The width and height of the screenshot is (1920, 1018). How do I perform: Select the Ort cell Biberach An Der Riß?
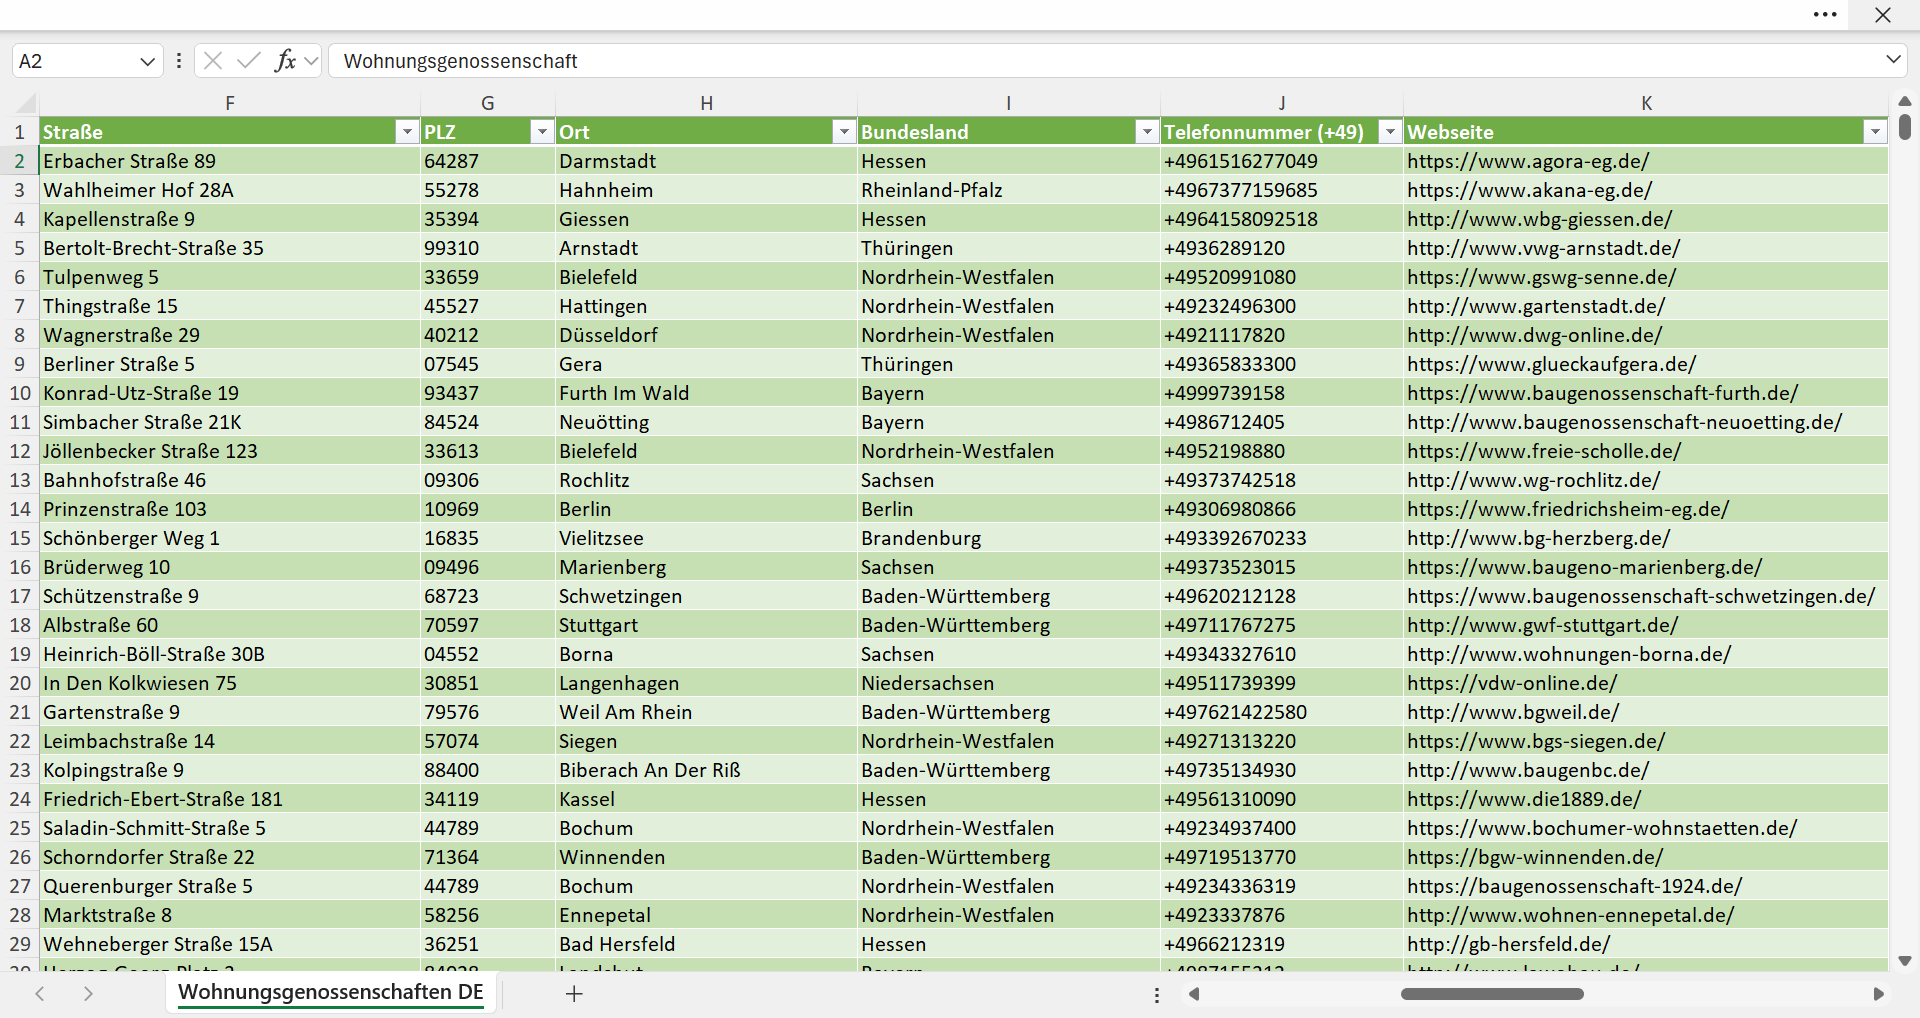[706, 770]
